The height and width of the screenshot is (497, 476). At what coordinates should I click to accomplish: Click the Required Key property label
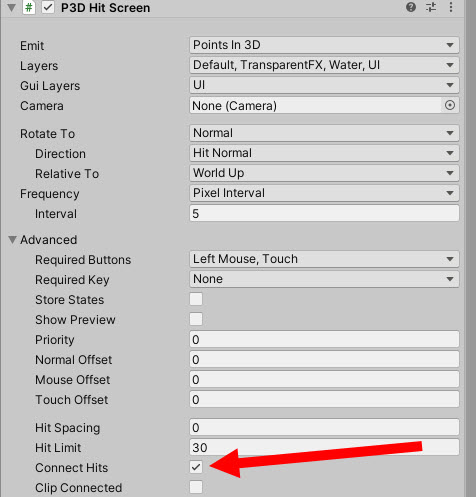click(72, 280)
